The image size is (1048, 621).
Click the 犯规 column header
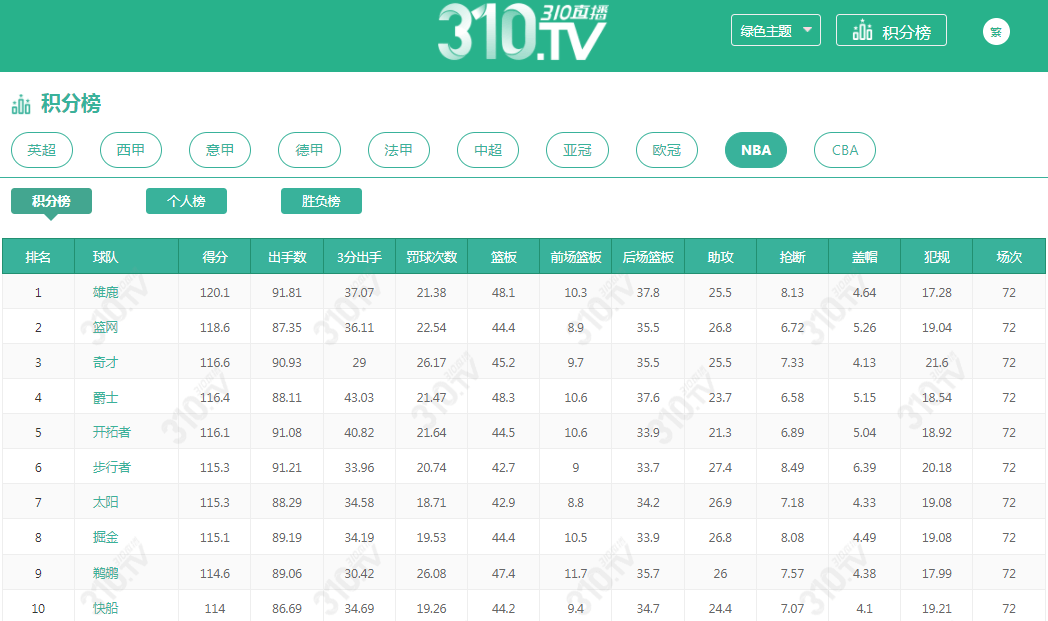tap(936, 257)
